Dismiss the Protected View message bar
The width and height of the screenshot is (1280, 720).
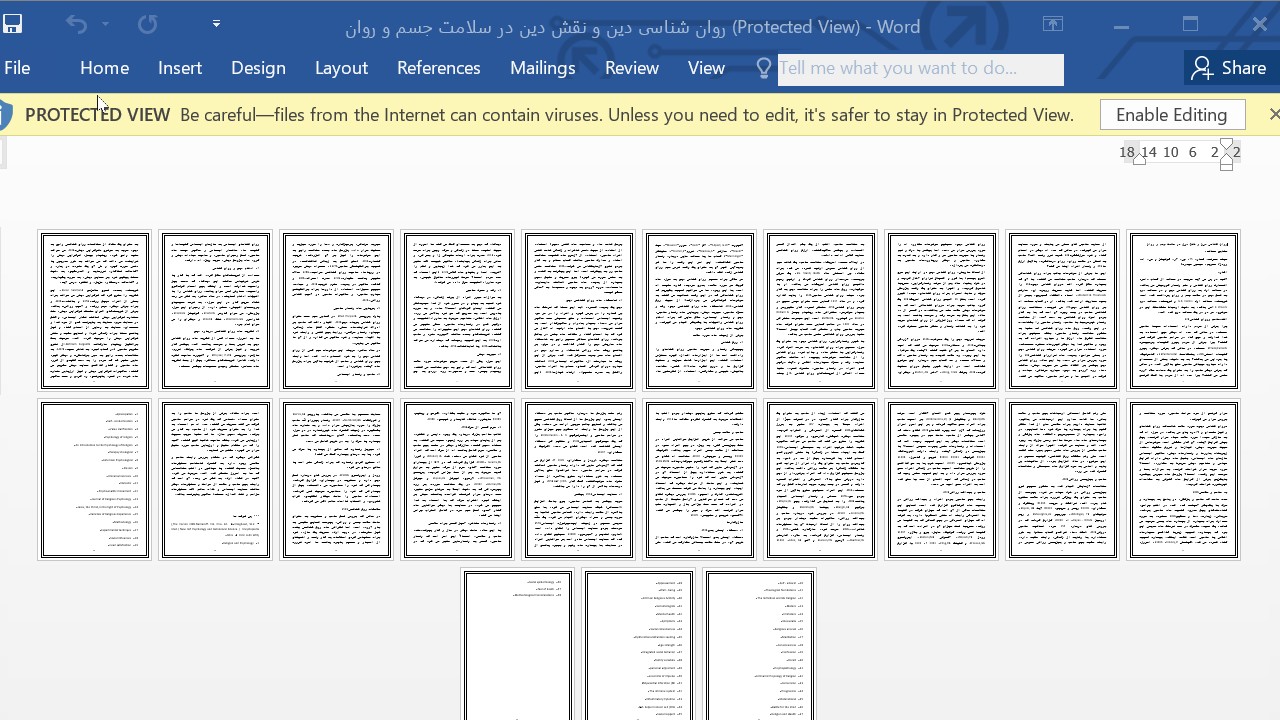tap(1273, 114)
